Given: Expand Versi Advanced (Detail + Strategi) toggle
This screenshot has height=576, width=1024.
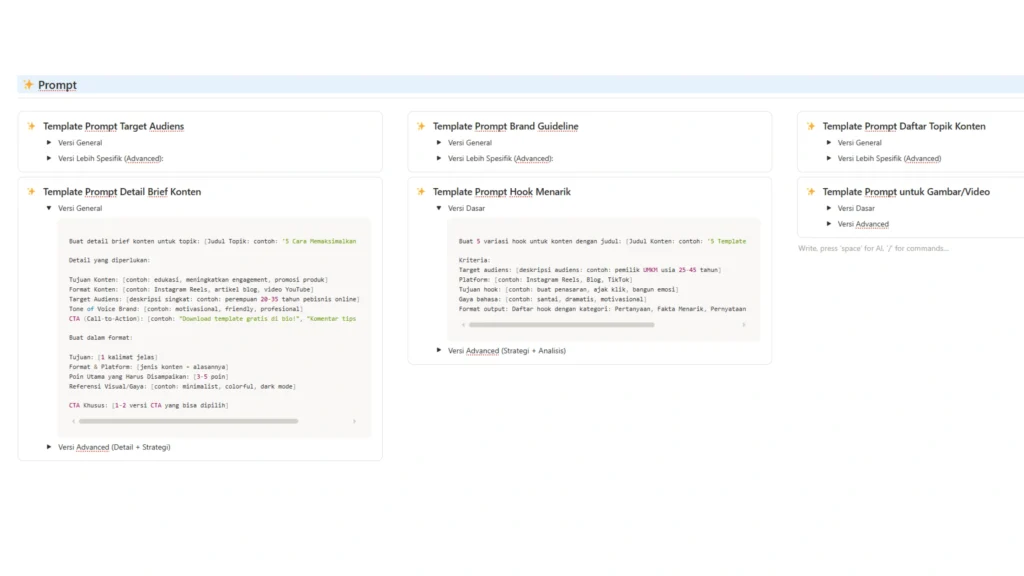Looking at the screenshot, I should point(49,447).
